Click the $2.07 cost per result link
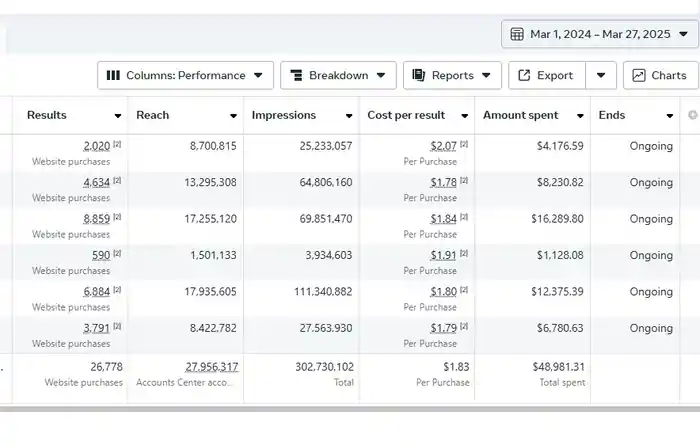Screen dimensions: 700x445 (443, 146)
